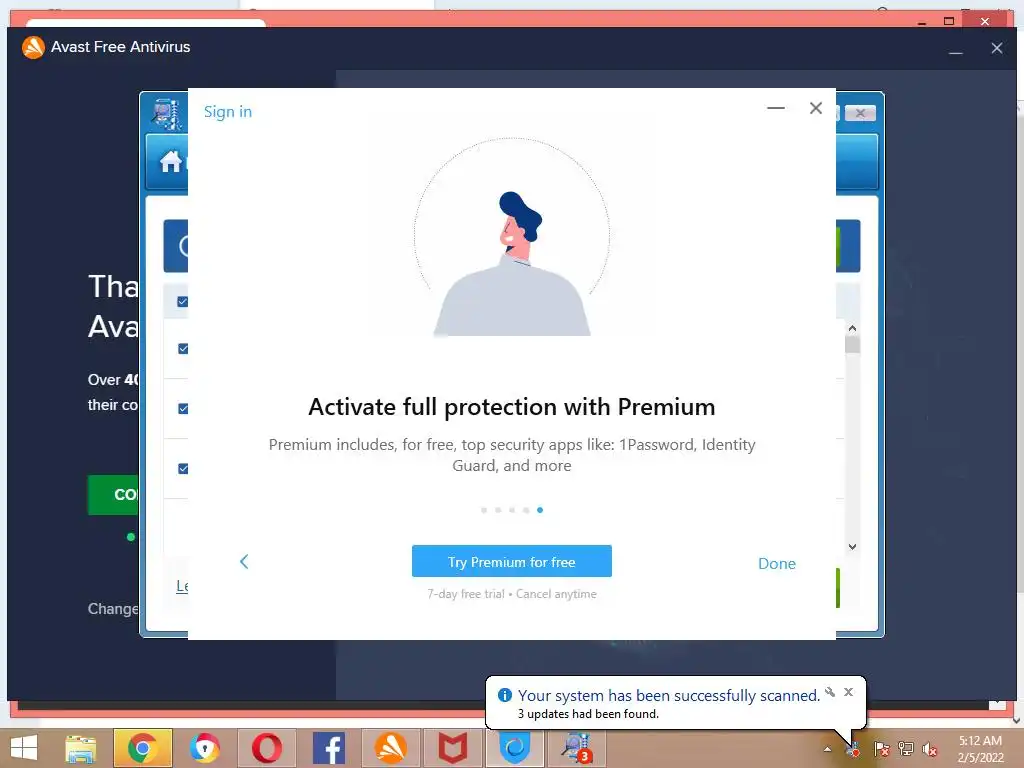This screenshot has height=768, width=1024.
Task: Open updater app with badge 3 on taskbar
Action: (577, 748)
